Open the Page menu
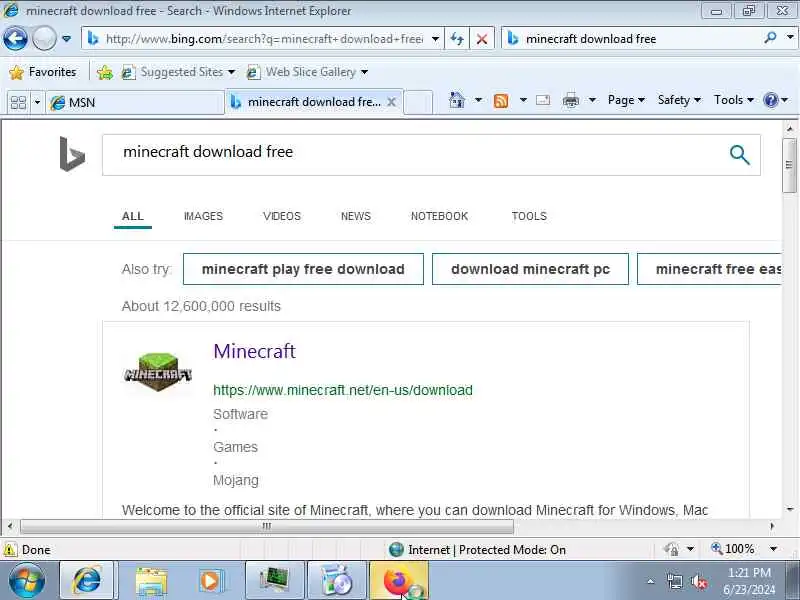800x600 pixels. pos(626,100)
